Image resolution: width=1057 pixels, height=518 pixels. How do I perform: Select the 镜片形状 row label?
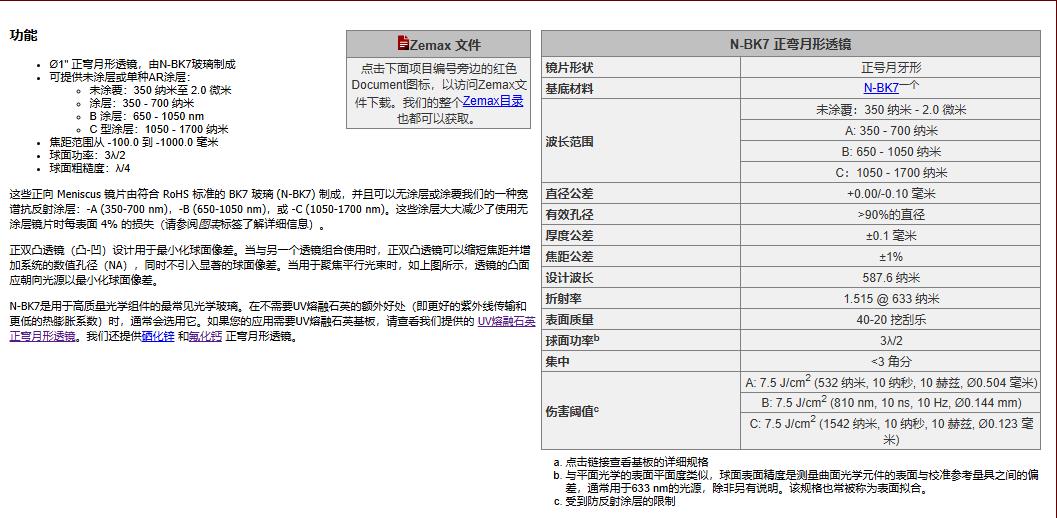click(570, 68)
